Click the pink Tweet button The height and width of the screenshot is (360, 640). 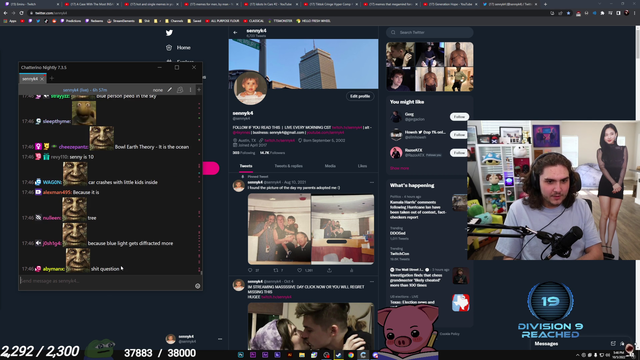point(211,168)
